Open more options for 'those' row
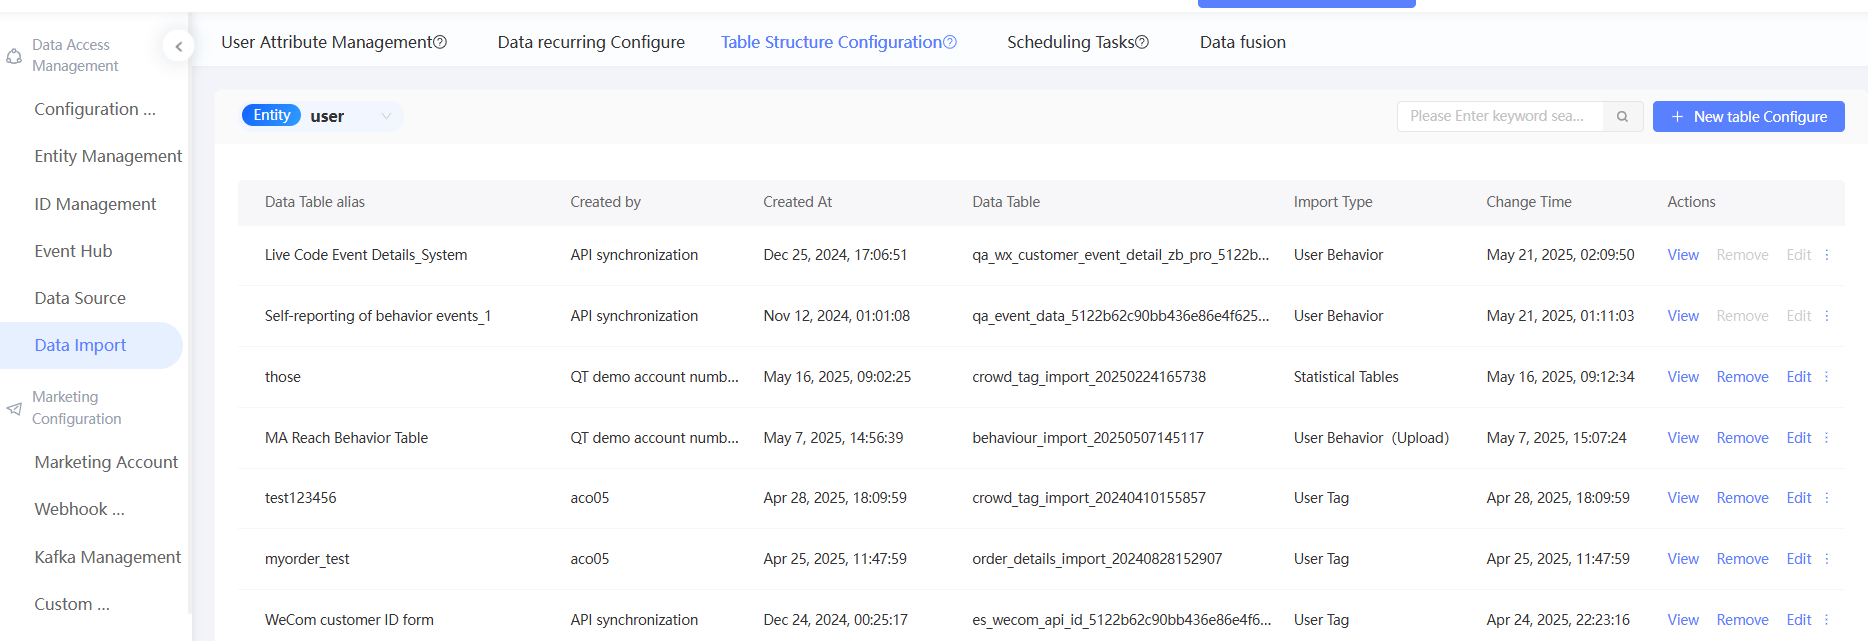Screen dimensions: 1868x641 (1826, 377)
